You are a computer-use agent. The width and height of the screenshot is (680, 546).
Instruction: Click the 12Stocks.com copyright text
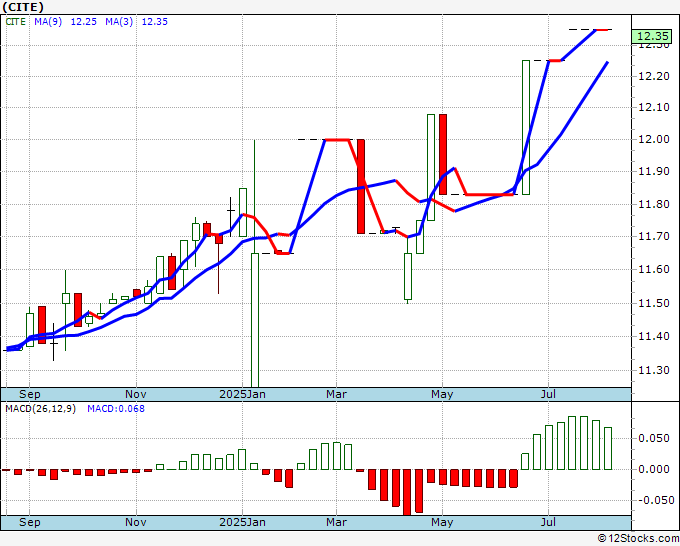(x=638, y=539)
